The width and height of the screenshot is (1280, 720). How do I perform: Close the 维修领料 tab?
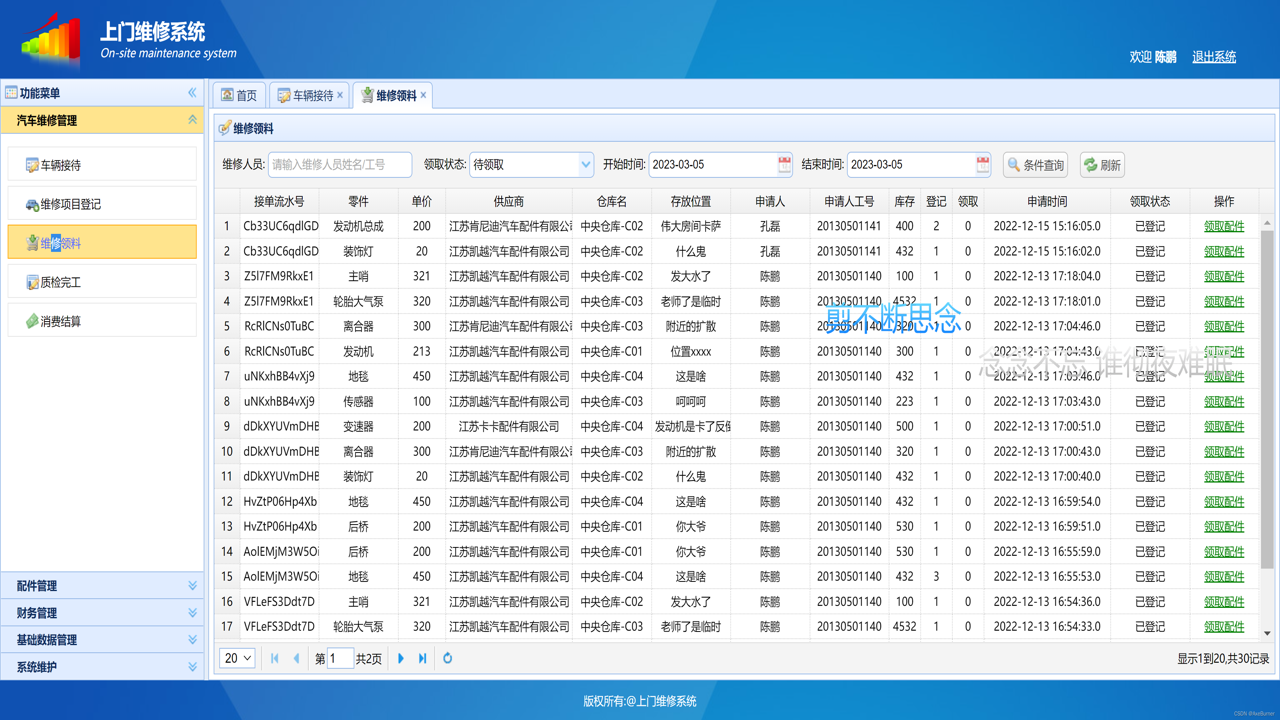423,96
